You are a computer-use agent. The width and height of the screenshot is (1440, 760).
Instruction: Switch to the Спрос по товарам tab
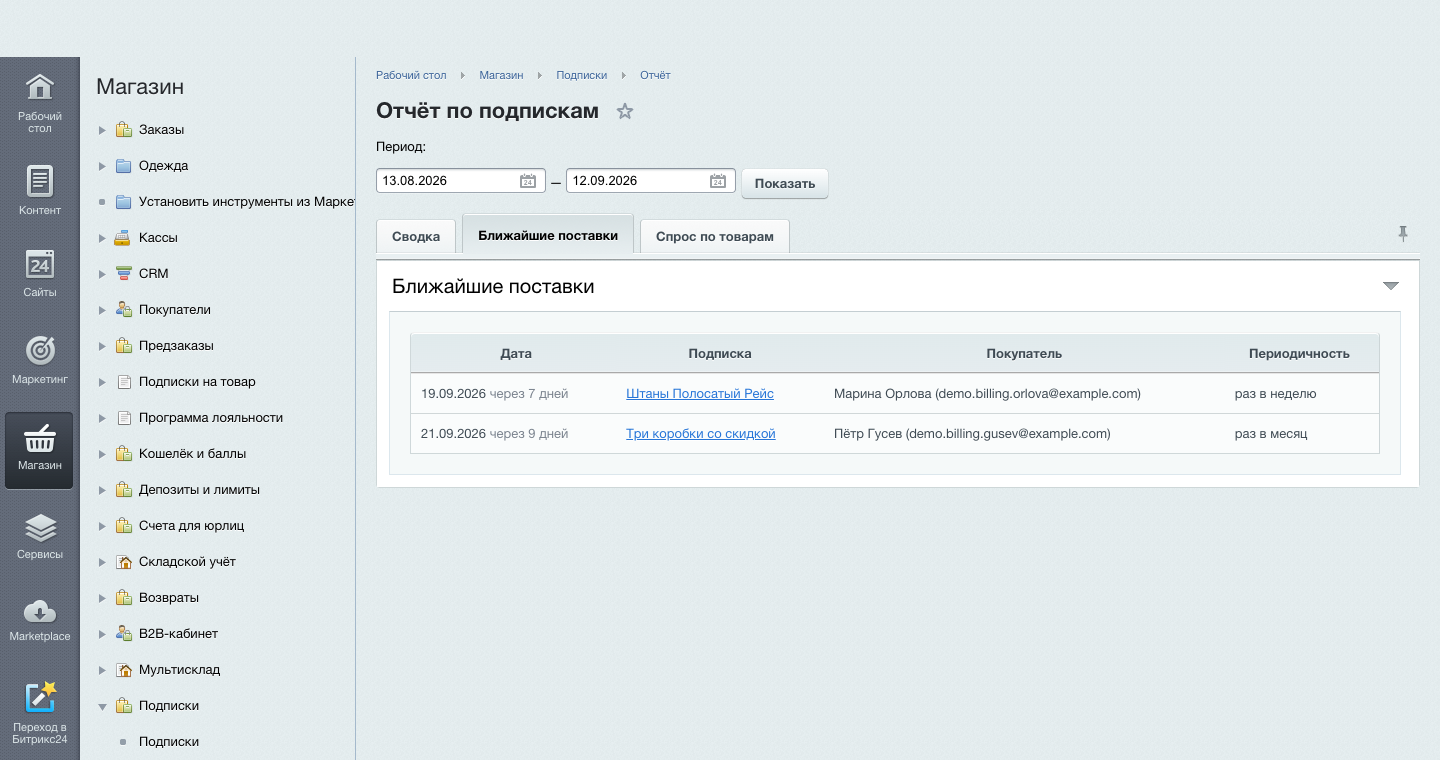(715, 237)
